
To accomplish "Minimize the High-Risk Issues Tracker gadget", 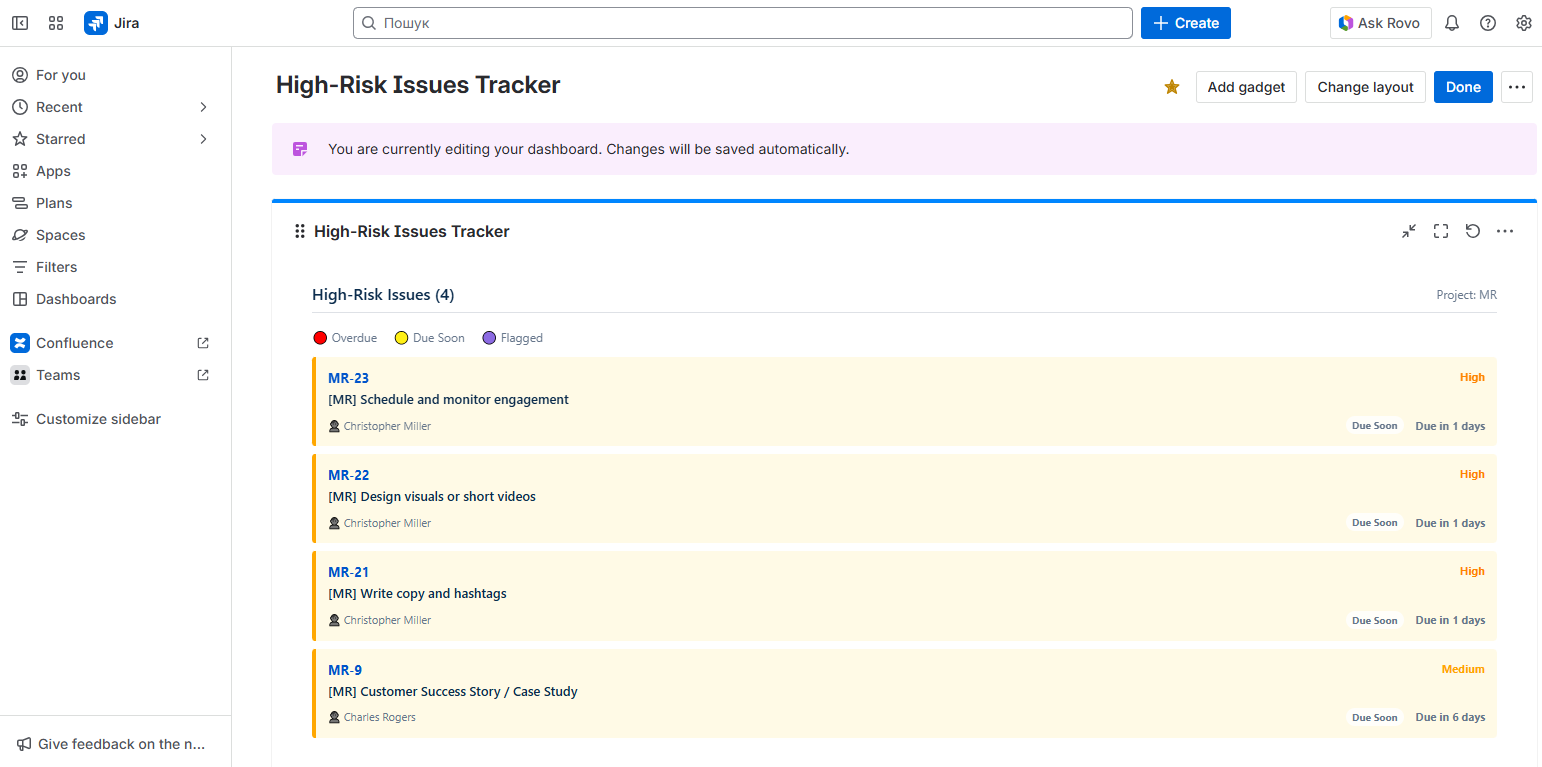I will click(x=1409, y=231).
